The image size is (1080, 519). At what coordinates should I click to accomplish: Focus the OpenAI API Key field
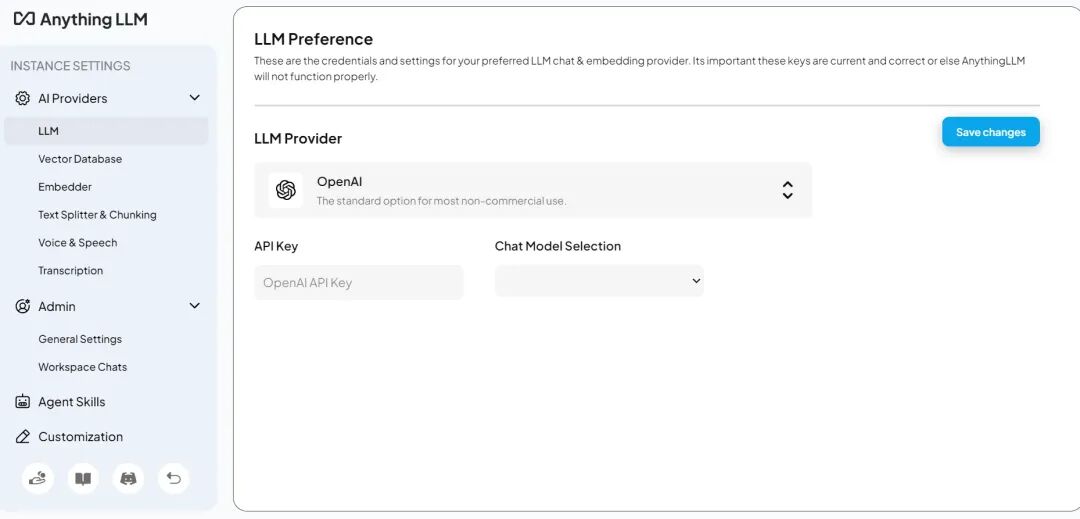click(359, 282)
